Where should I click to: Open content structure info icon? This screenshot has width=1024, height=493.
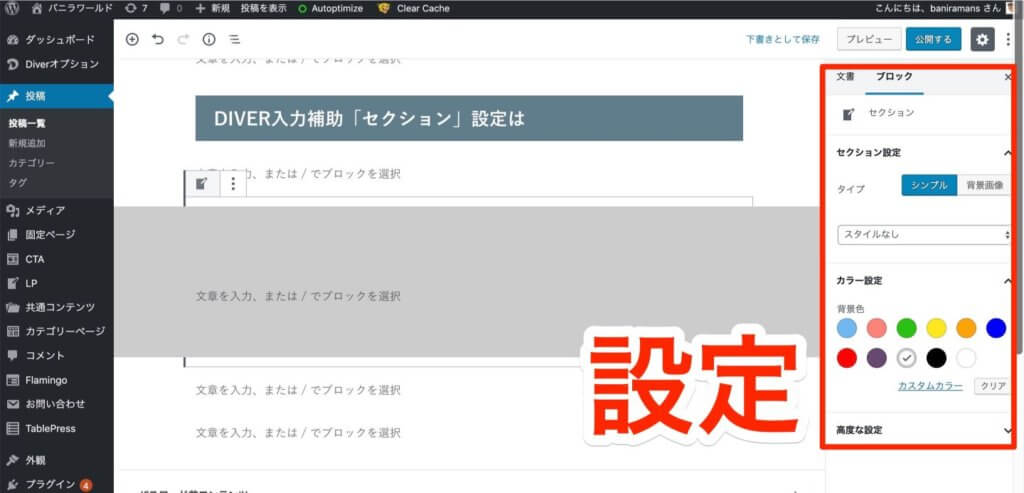[x=209, y=39]
